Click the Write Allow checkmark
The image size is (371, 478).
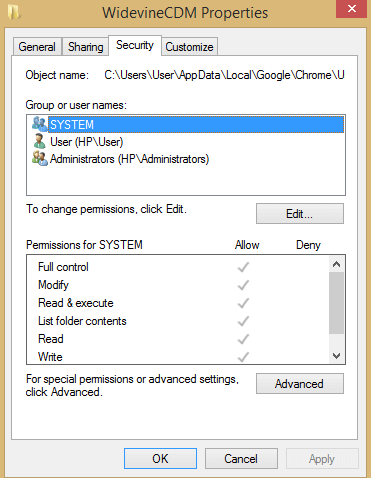click(x=243, y=357)
